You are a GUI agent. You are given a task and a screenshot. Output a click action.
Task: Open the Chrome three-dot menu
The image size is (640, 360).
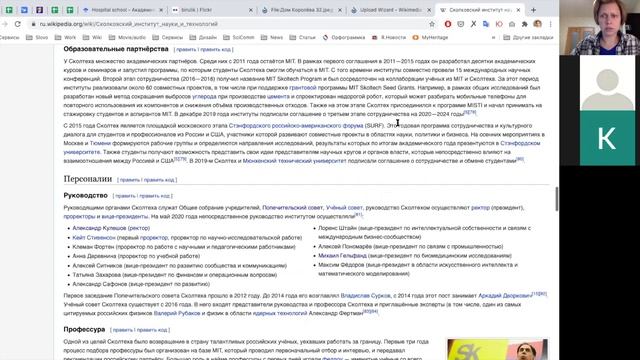(x=550, y=24)
